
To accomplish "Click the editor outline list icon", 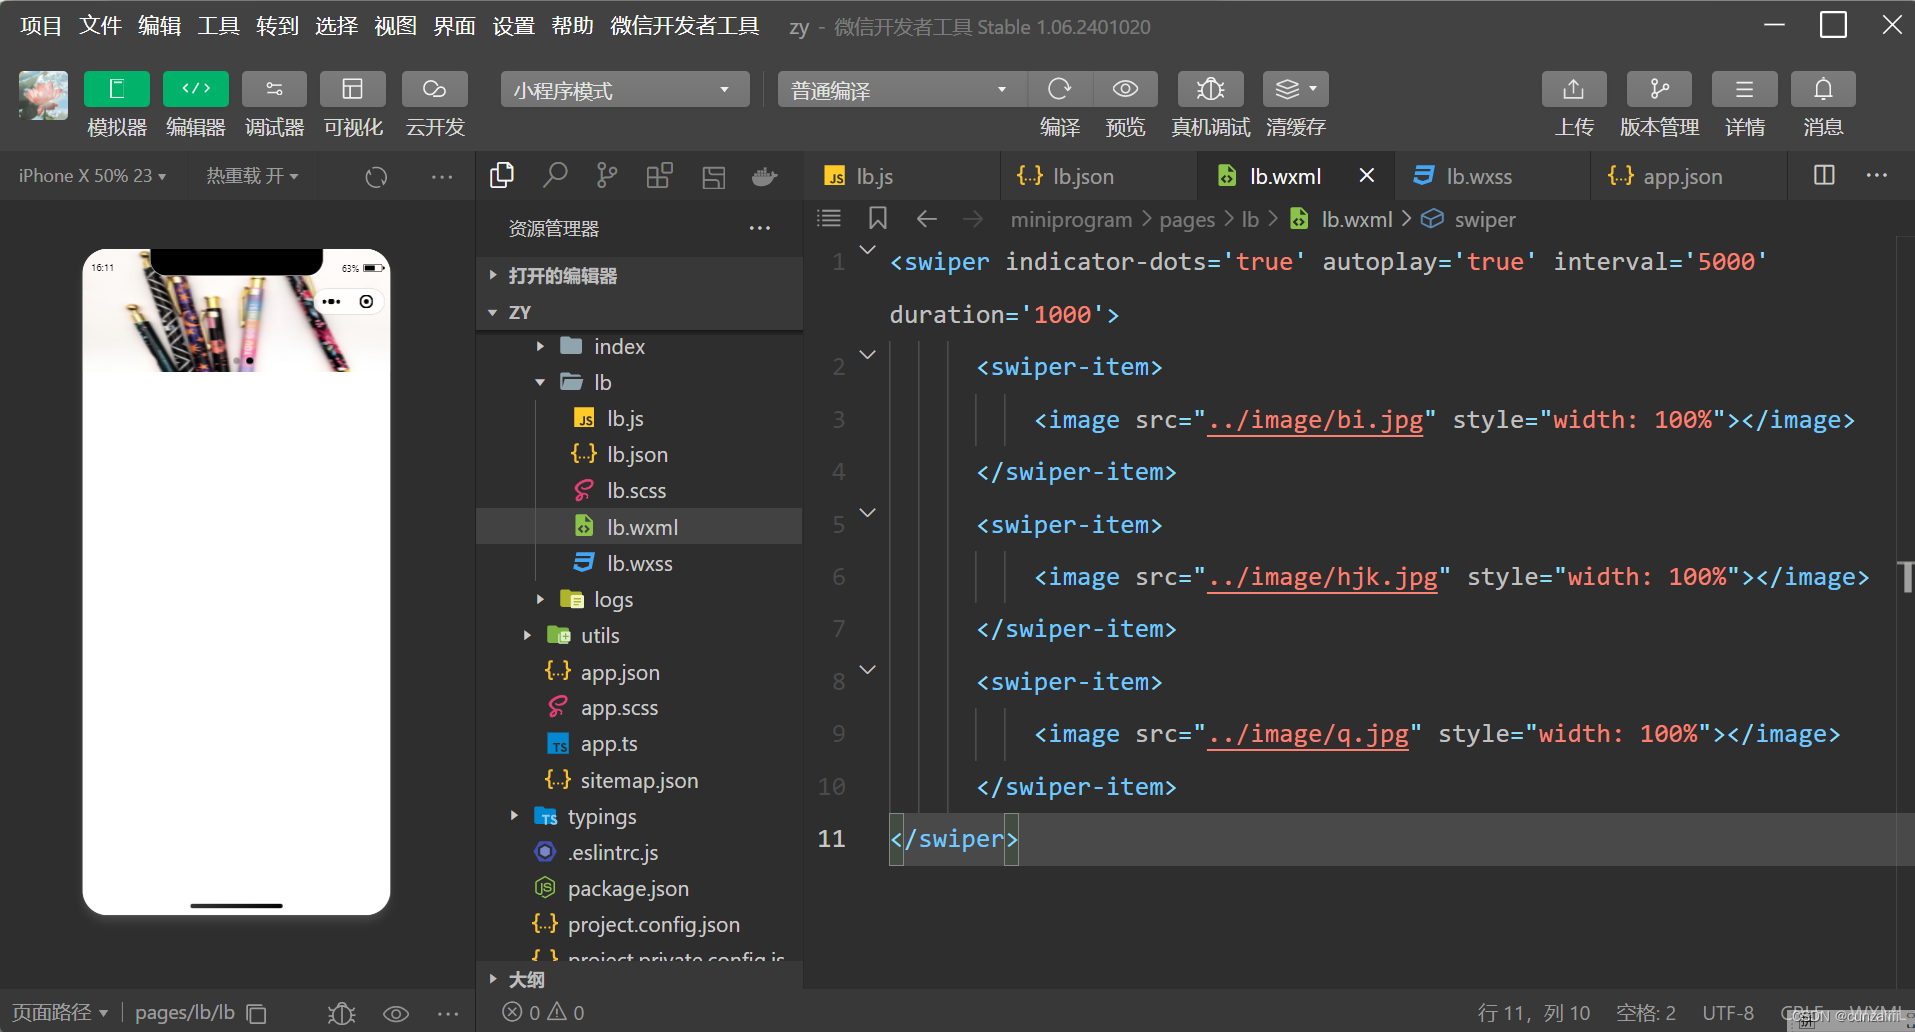I will point(829,218).
